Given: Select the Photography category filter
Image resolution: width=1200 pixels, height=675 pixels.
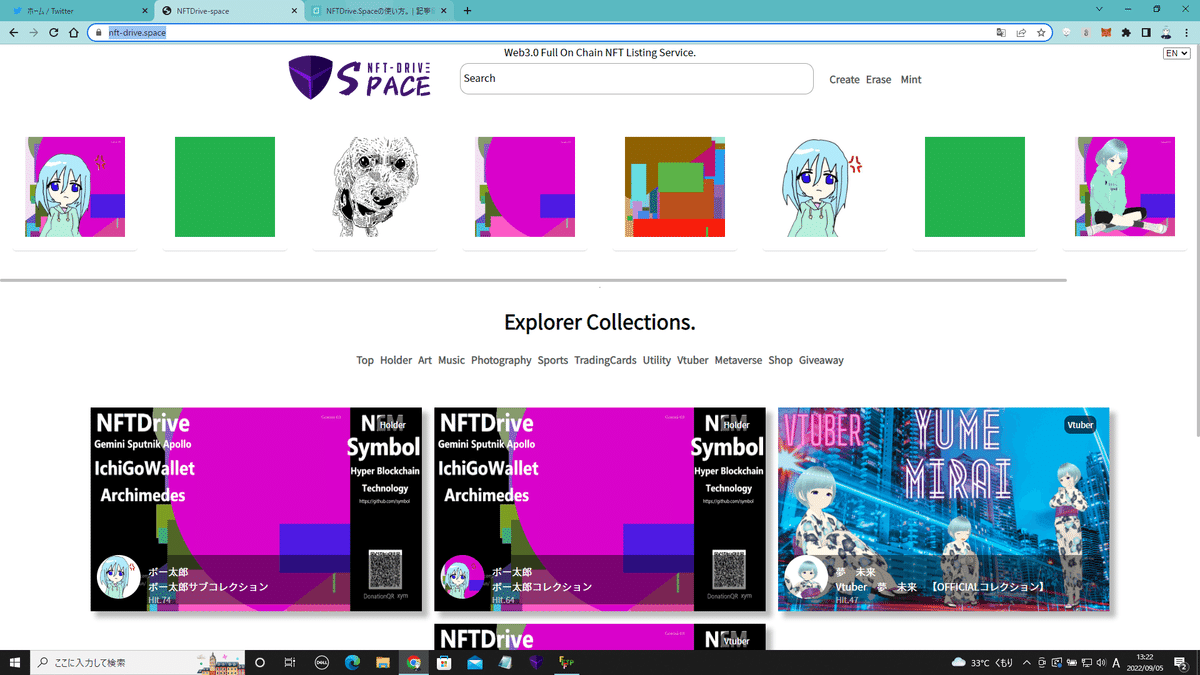Looking at the screenshot, I should click(x=501, y=360).
